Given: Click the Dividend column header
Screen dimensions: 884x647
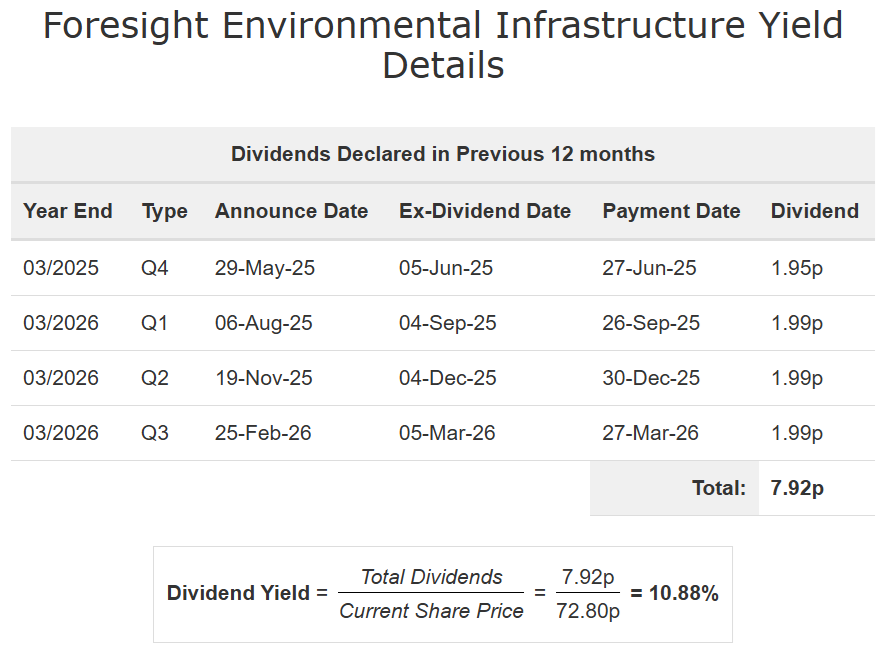Looking at the screenshot, I should point(814,211).
